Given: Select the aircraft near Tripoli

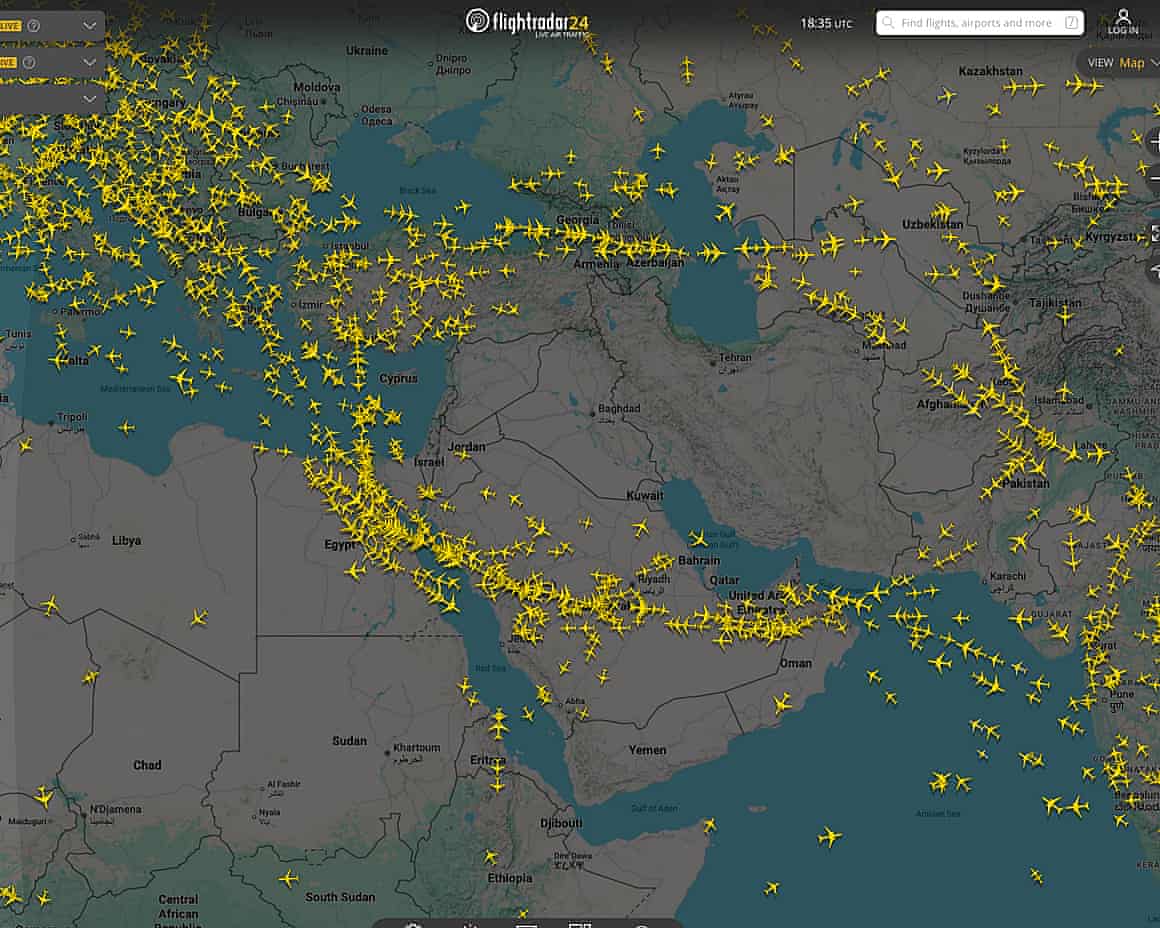Looking at the screenshot, I should click(x=126, y=428).
